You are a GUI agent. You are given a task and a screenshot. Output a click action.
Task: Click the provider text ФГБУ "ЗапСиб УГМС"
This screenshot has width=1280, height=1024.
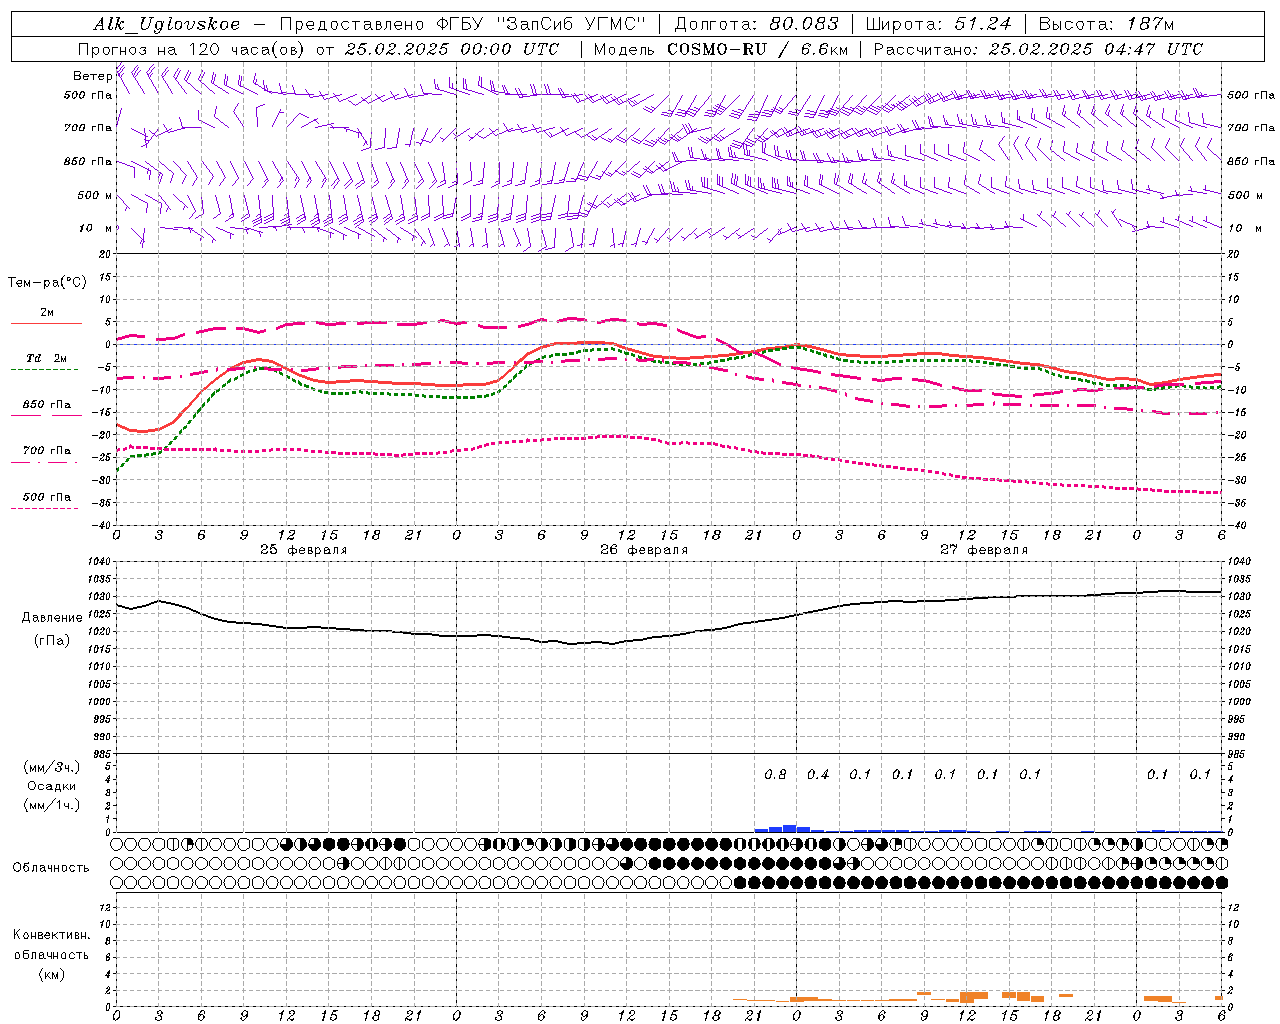tap(542, 24)
